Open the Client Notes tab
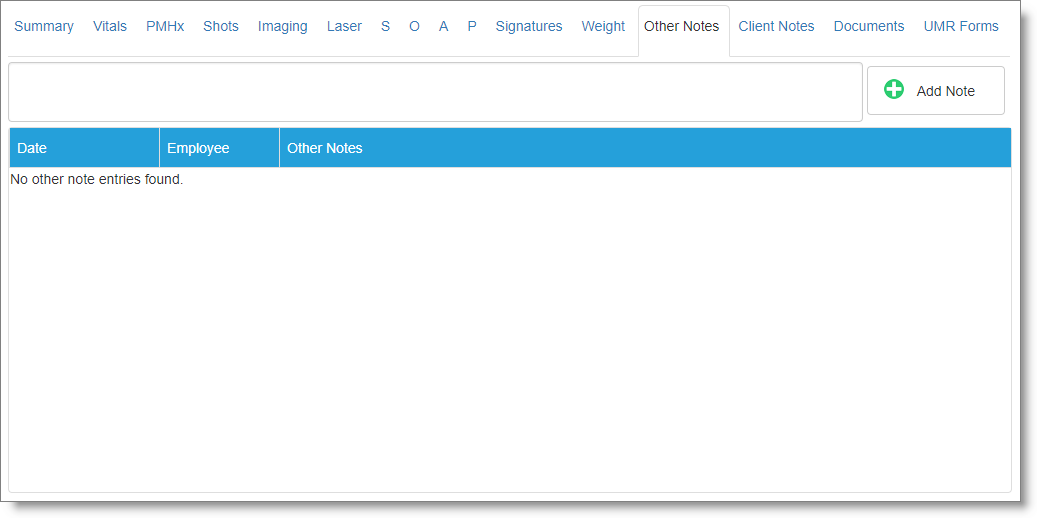1037x518 pixels. 776,26
